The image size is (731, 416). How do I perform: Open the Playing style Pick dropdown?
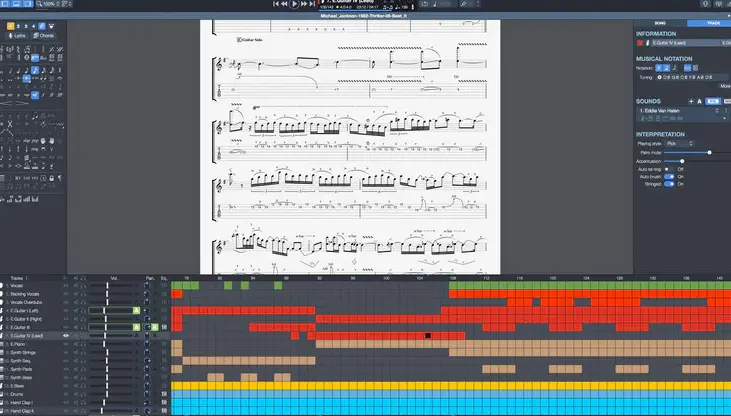[x=680, y=144]
